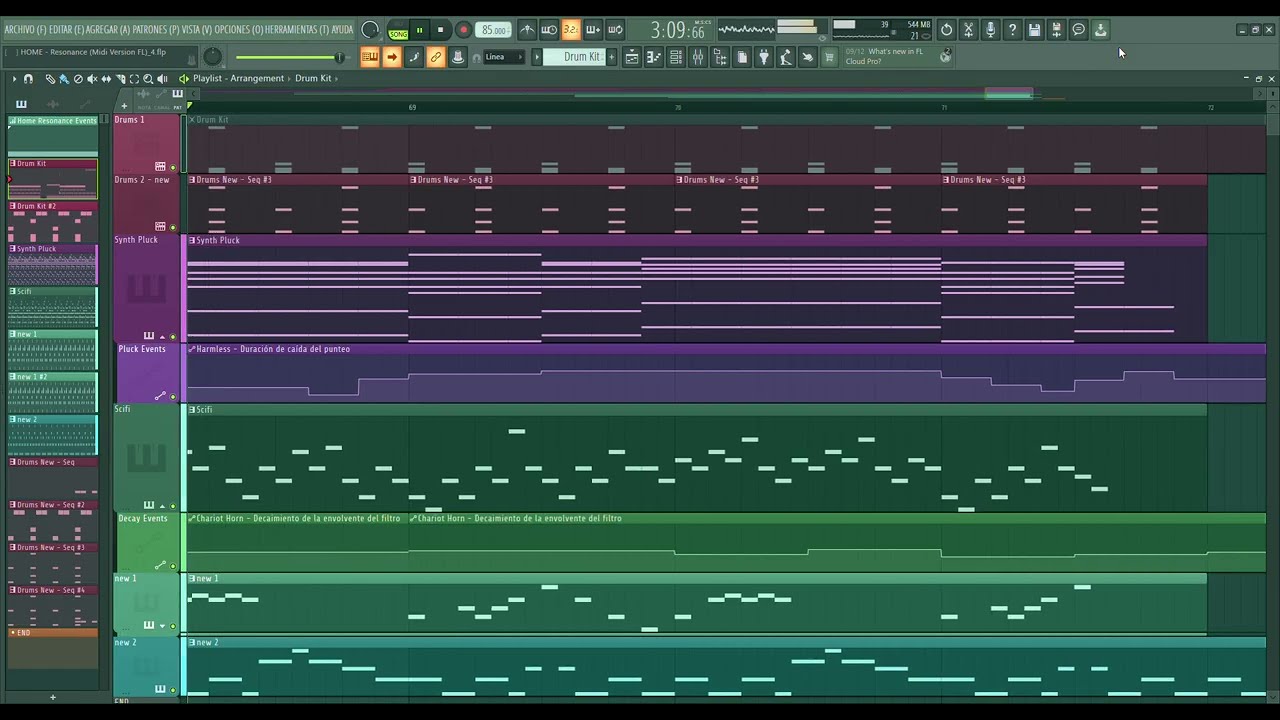Select the pencil draw tool in playlist
Image resolution: width=1280 pixels, height=720 pixels.
(51, 78)
